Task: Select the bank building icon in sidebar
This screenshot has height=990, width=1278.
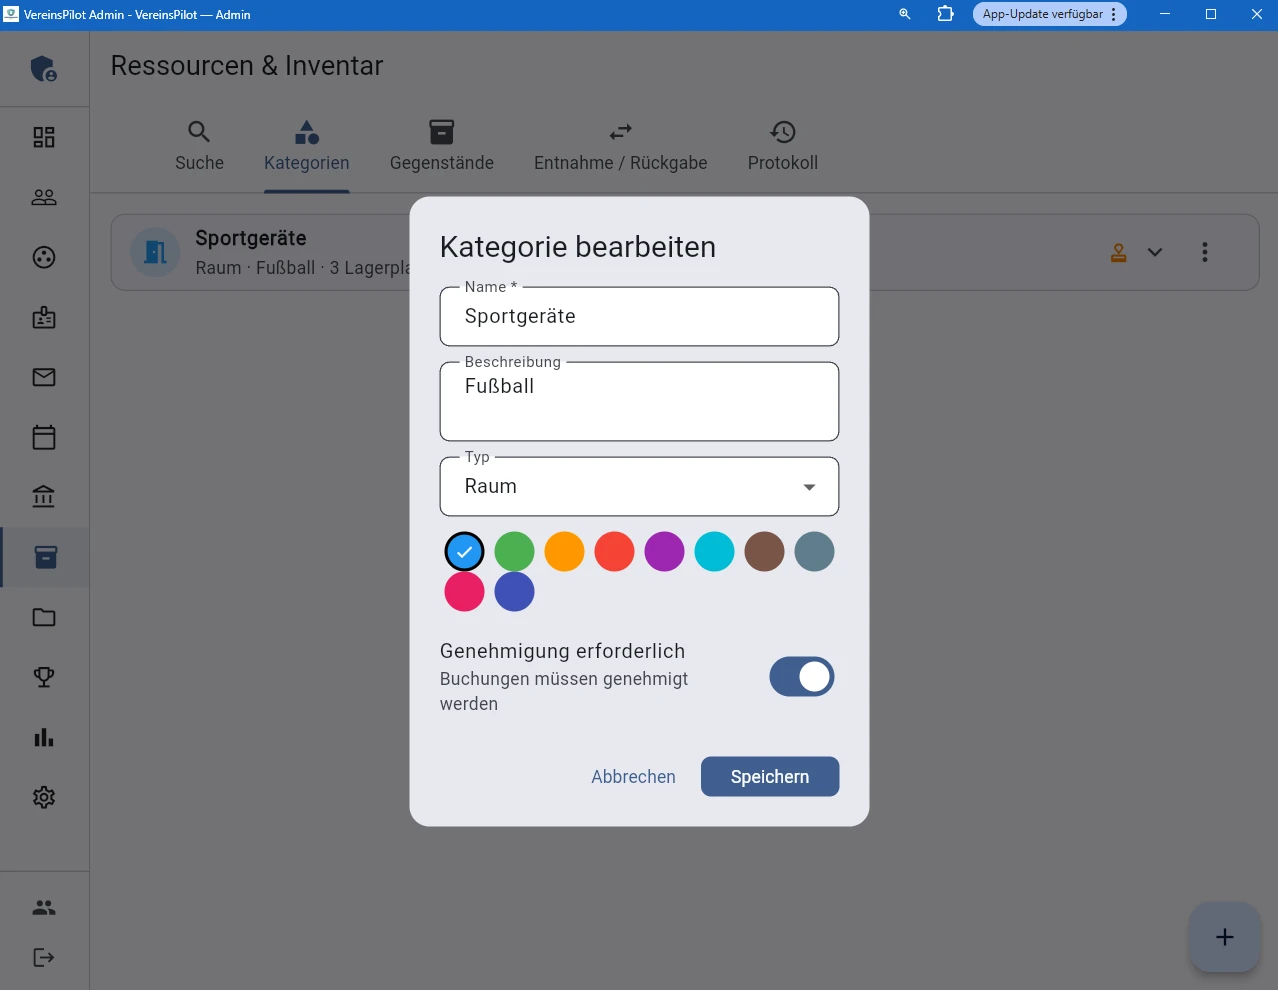Action: 44,497
